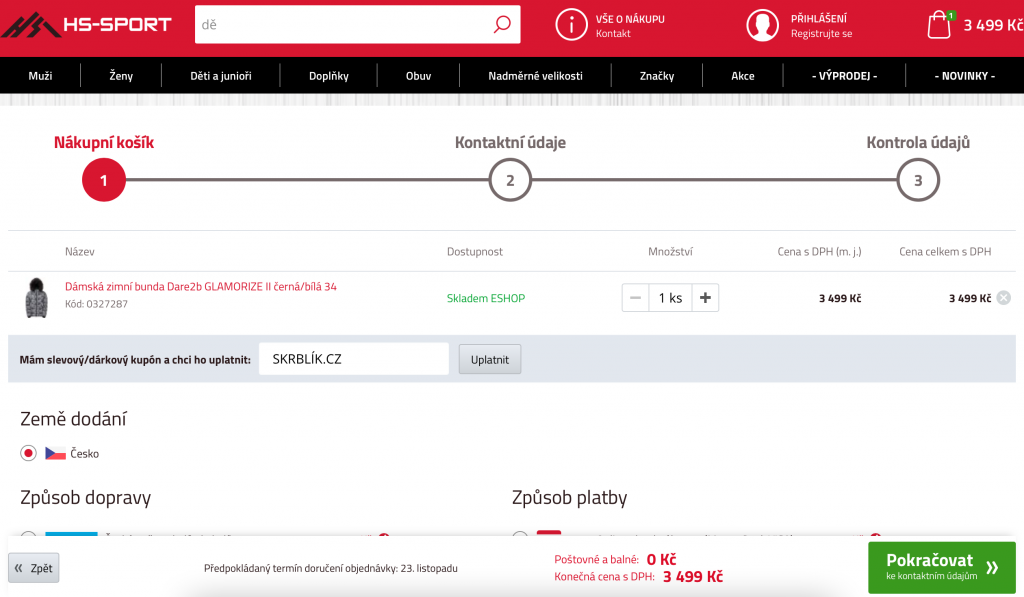Click the cart total 3 499 Kč in header

coord(993,25)
